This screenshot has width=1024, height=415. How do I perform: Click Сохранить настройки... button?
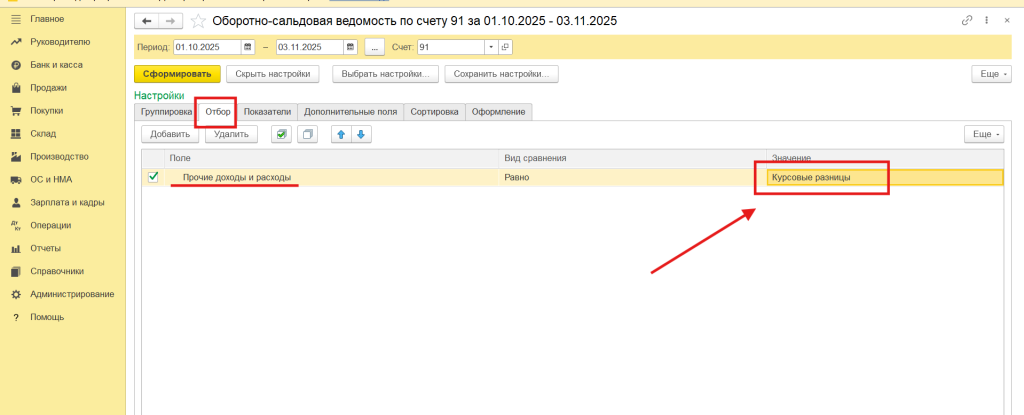[x=502, y=74]
